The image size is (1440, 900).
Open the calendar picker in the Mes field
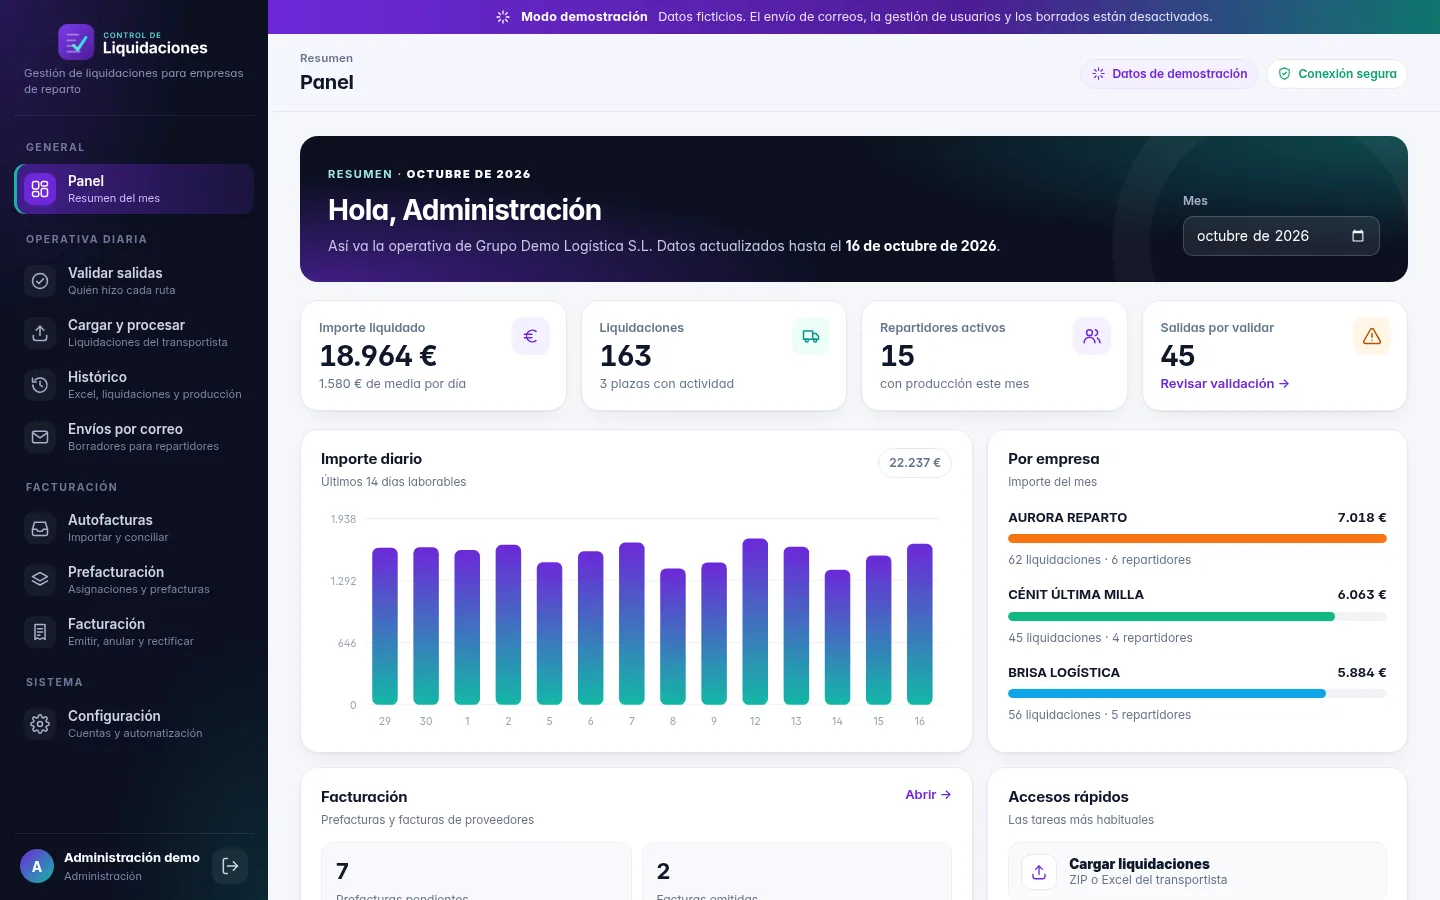(x=1358, y=236)
